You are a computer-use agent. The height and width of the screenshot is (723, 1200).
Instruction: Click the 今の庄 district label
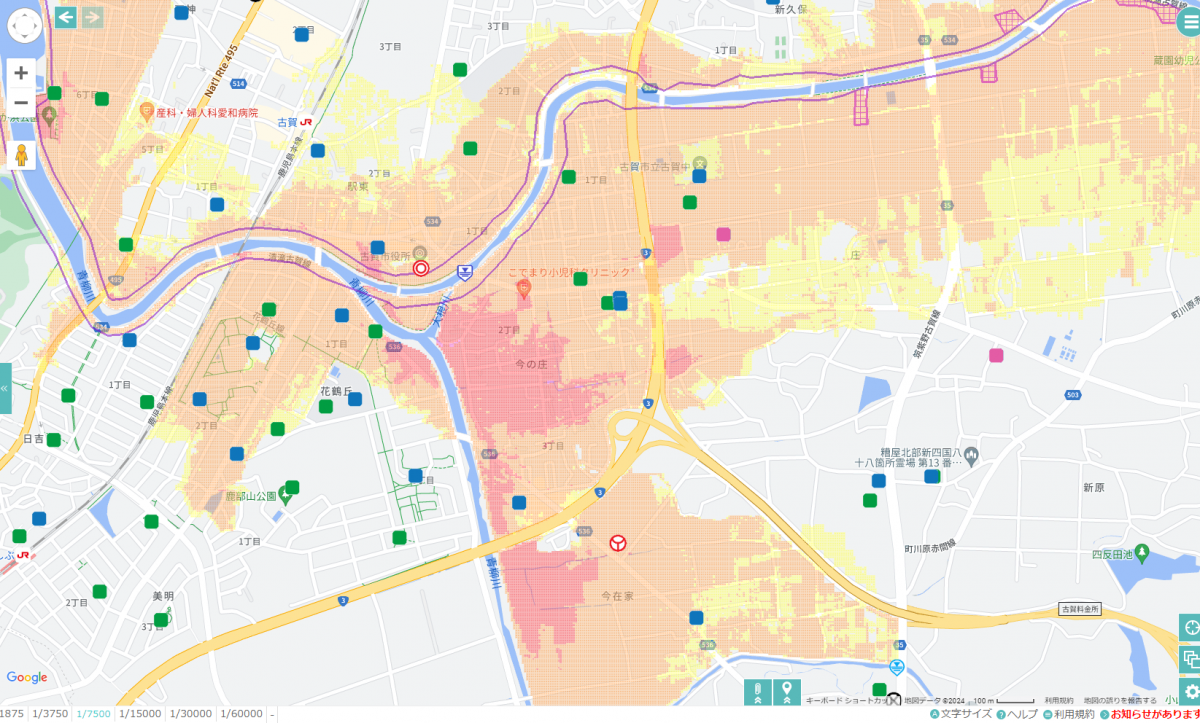click(x=532, y=363)
